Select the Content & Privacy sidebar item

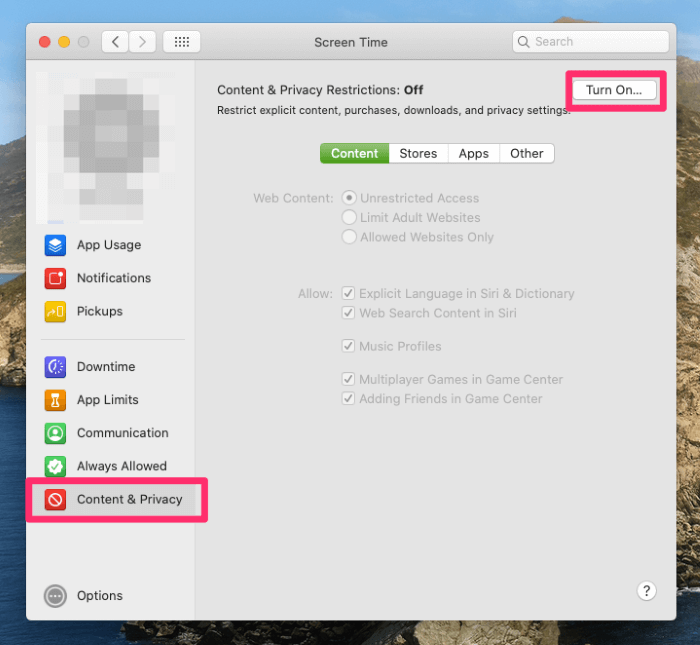point(116,499)
